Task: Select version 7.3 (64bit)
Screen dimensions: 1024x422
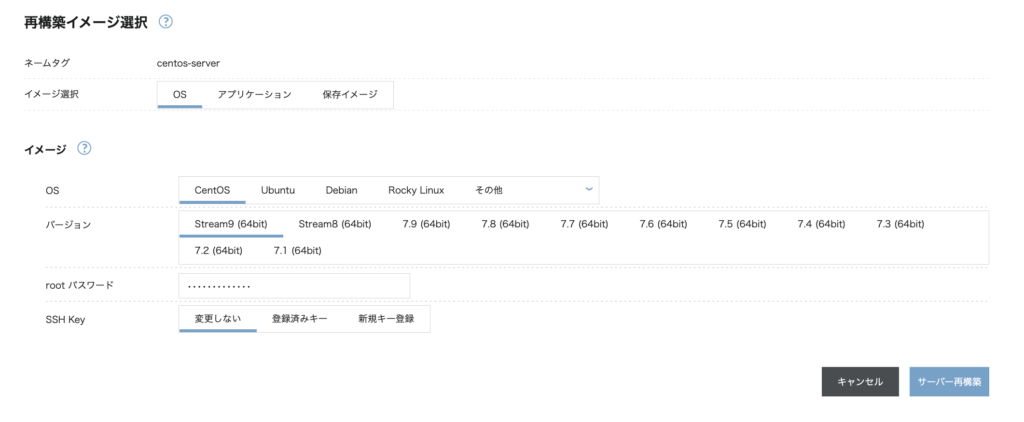Action: pos(901,224)
